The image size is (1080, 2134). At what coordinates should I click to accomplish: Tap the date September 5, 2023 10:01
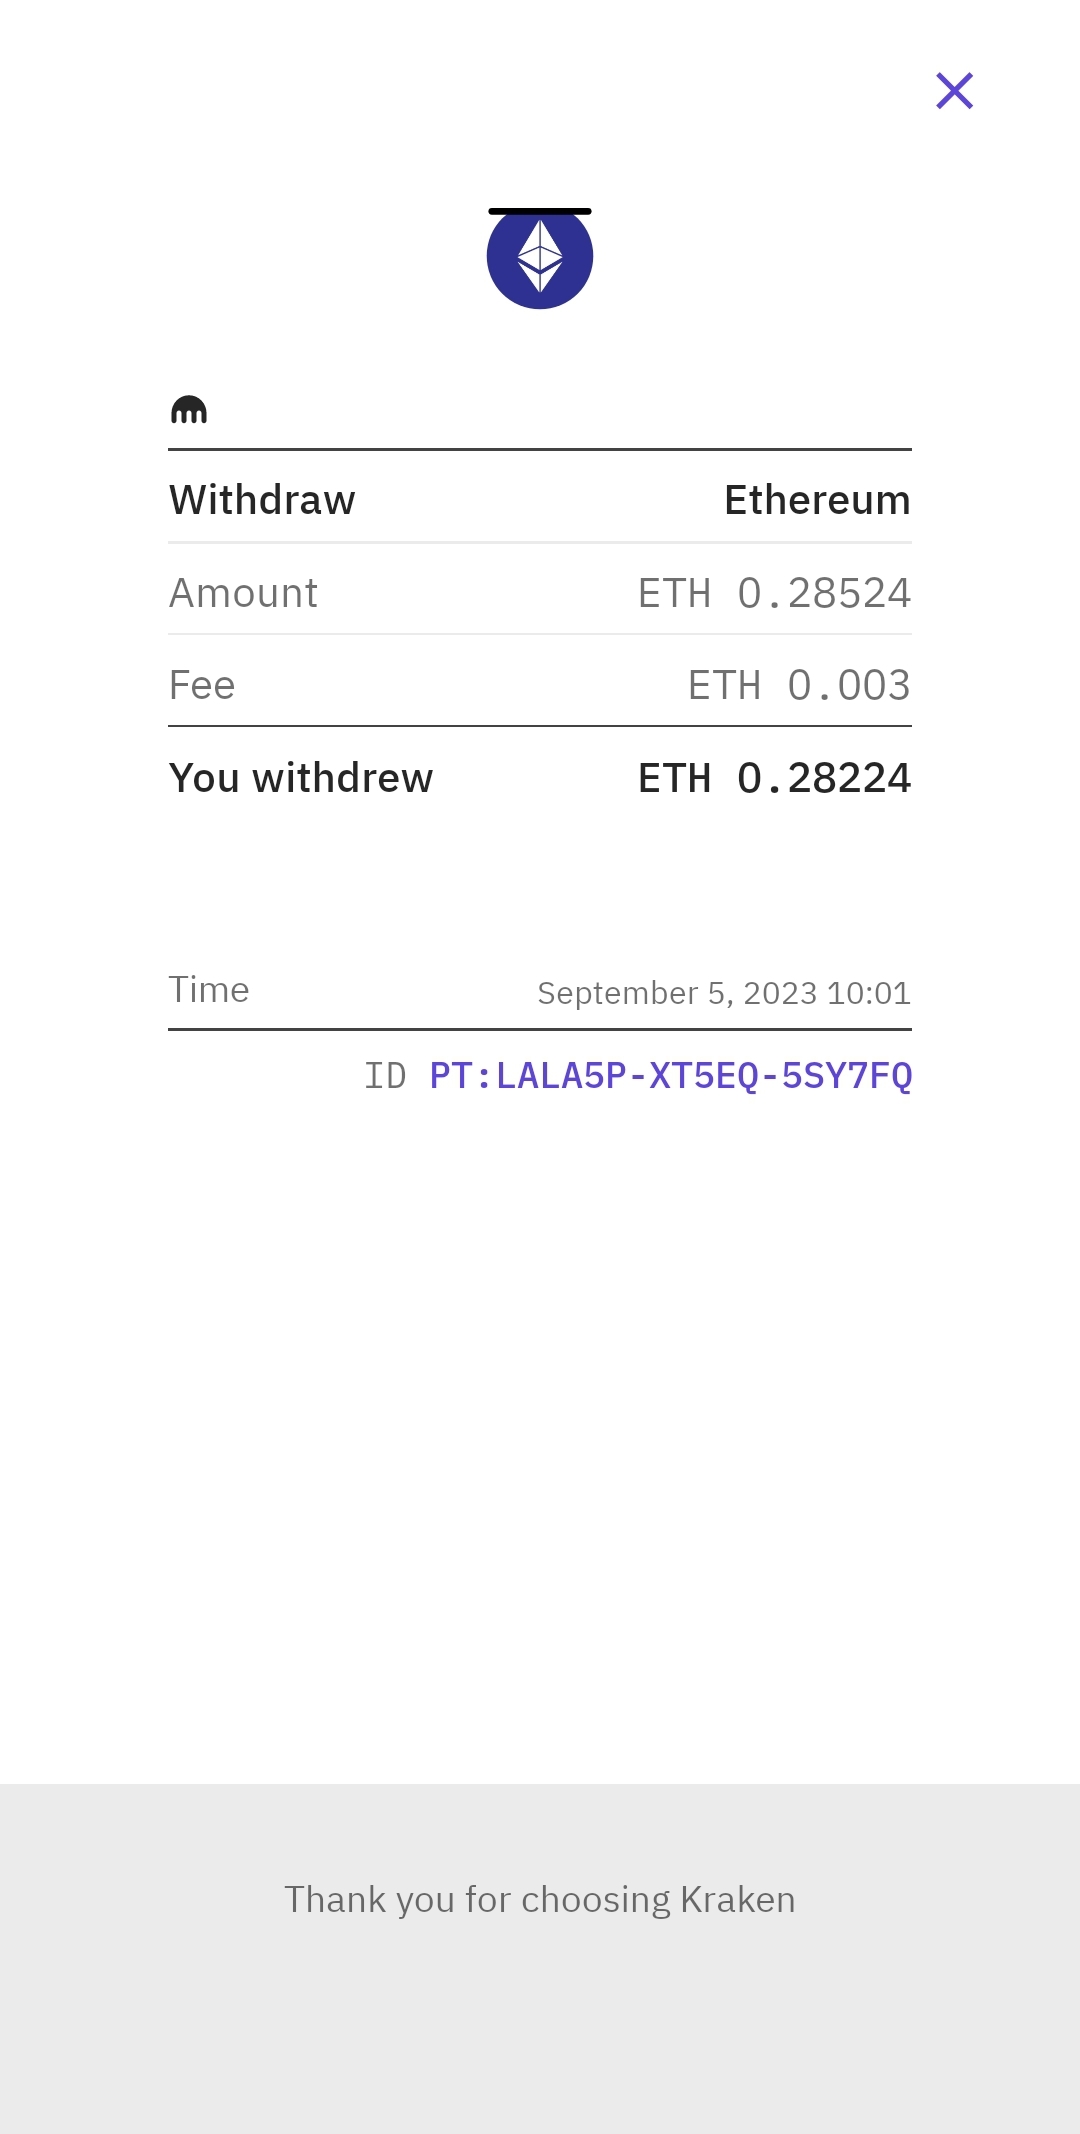click(x=724, y=993)
